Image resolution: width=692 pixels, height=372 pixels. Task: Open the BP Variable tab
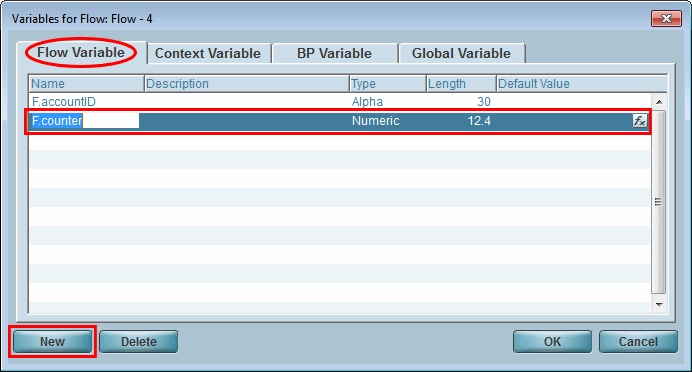[x=335, y=53]
